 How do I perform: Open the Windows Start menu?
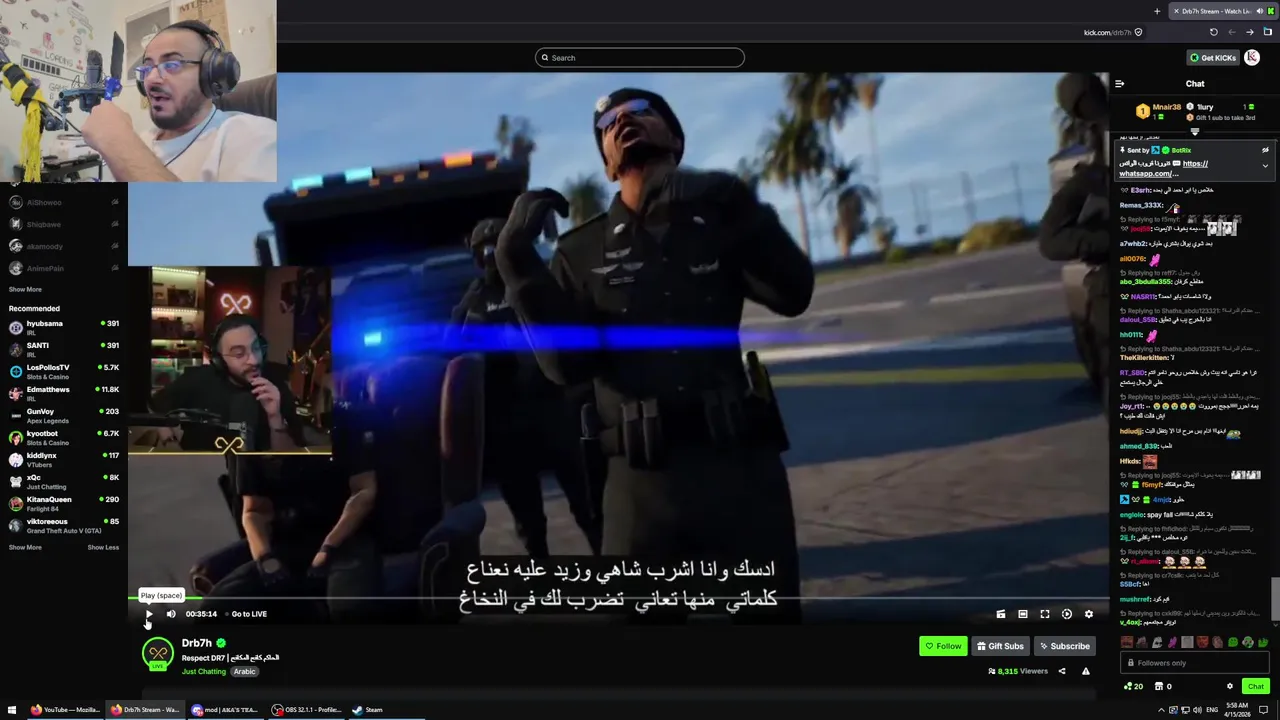point(12,710)
